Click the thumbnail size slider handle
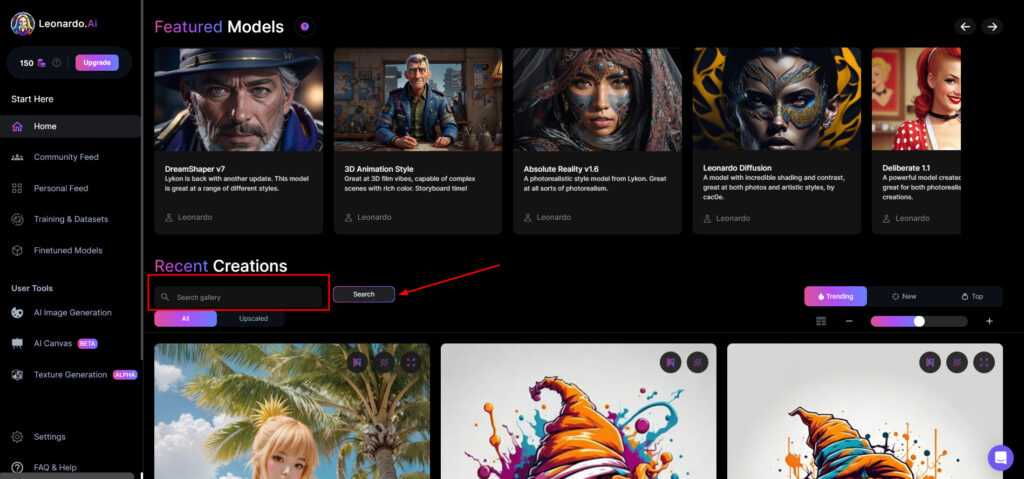The height and width of the screenshot is (479, 1024). point(919,321)
